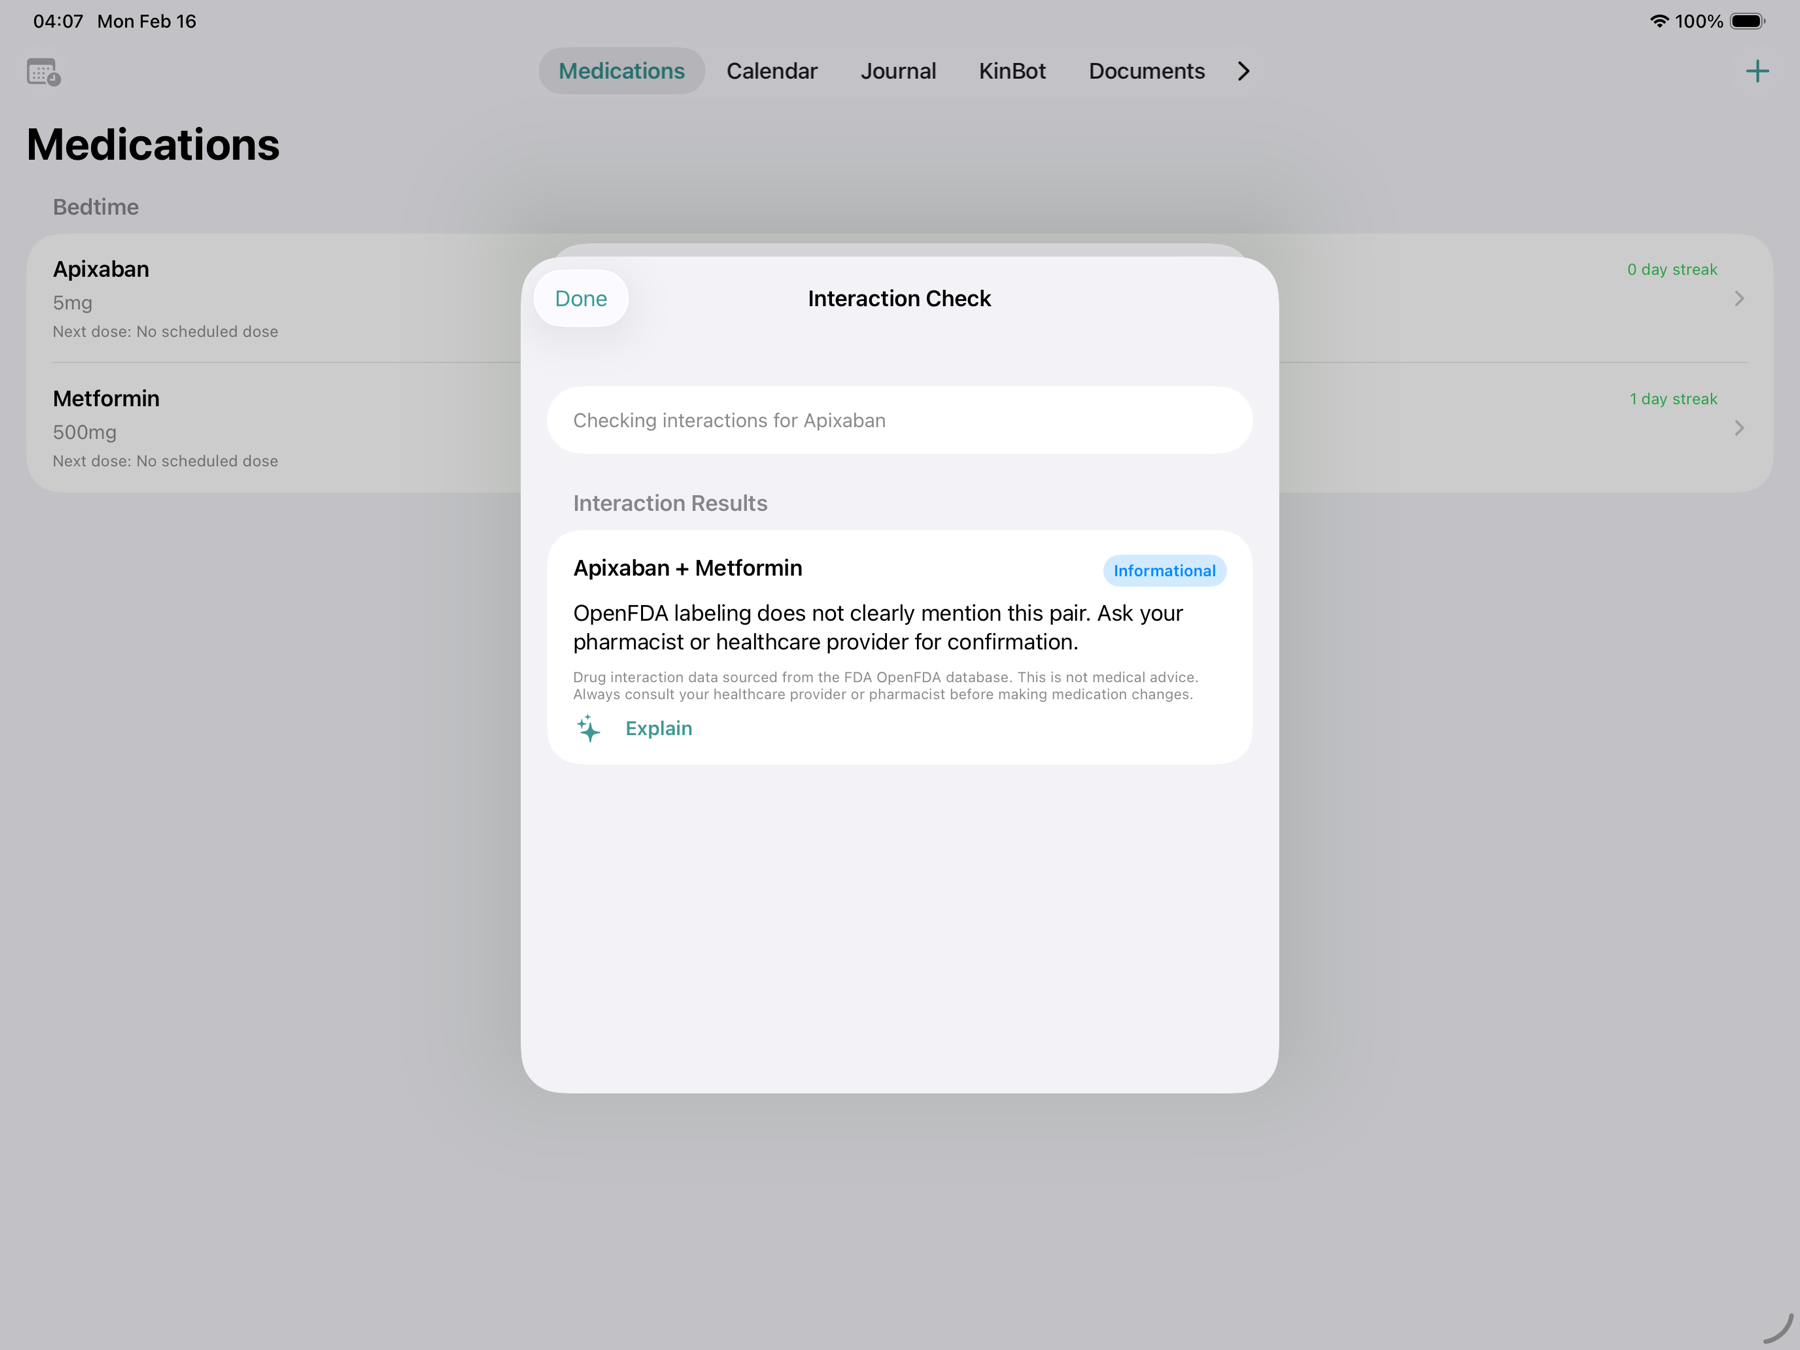Open the Documents tab
Screen dimensions: 1800x1350
pyautogui.click(x=1146, y=70)
